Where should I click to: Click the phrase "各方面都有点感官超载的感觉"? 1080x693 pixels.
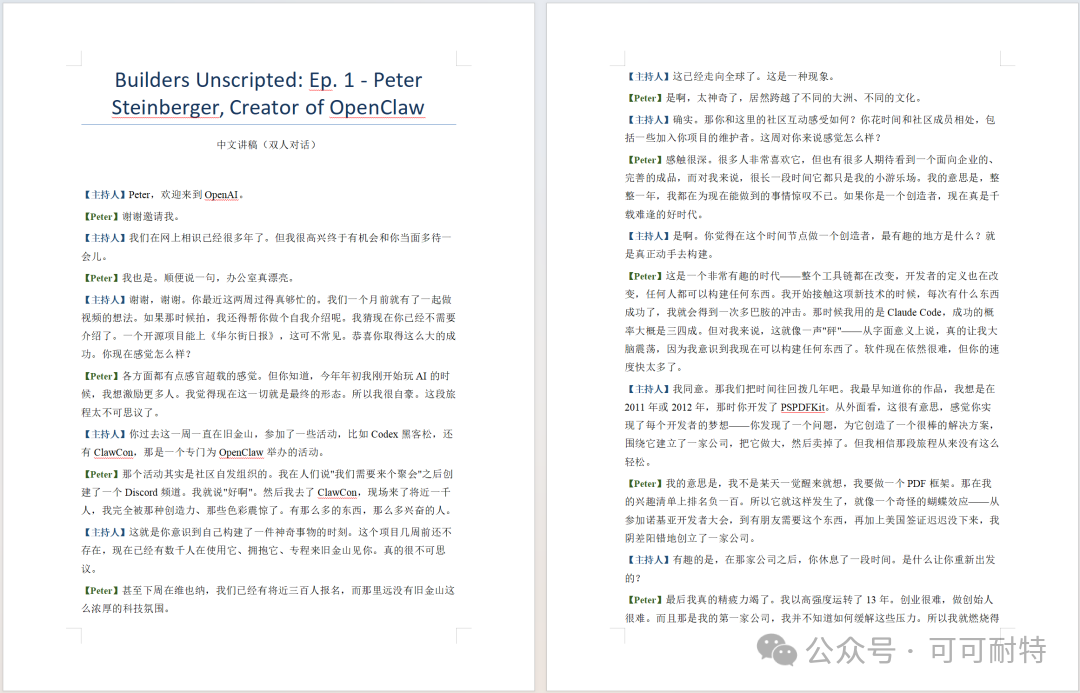(189, 376)
